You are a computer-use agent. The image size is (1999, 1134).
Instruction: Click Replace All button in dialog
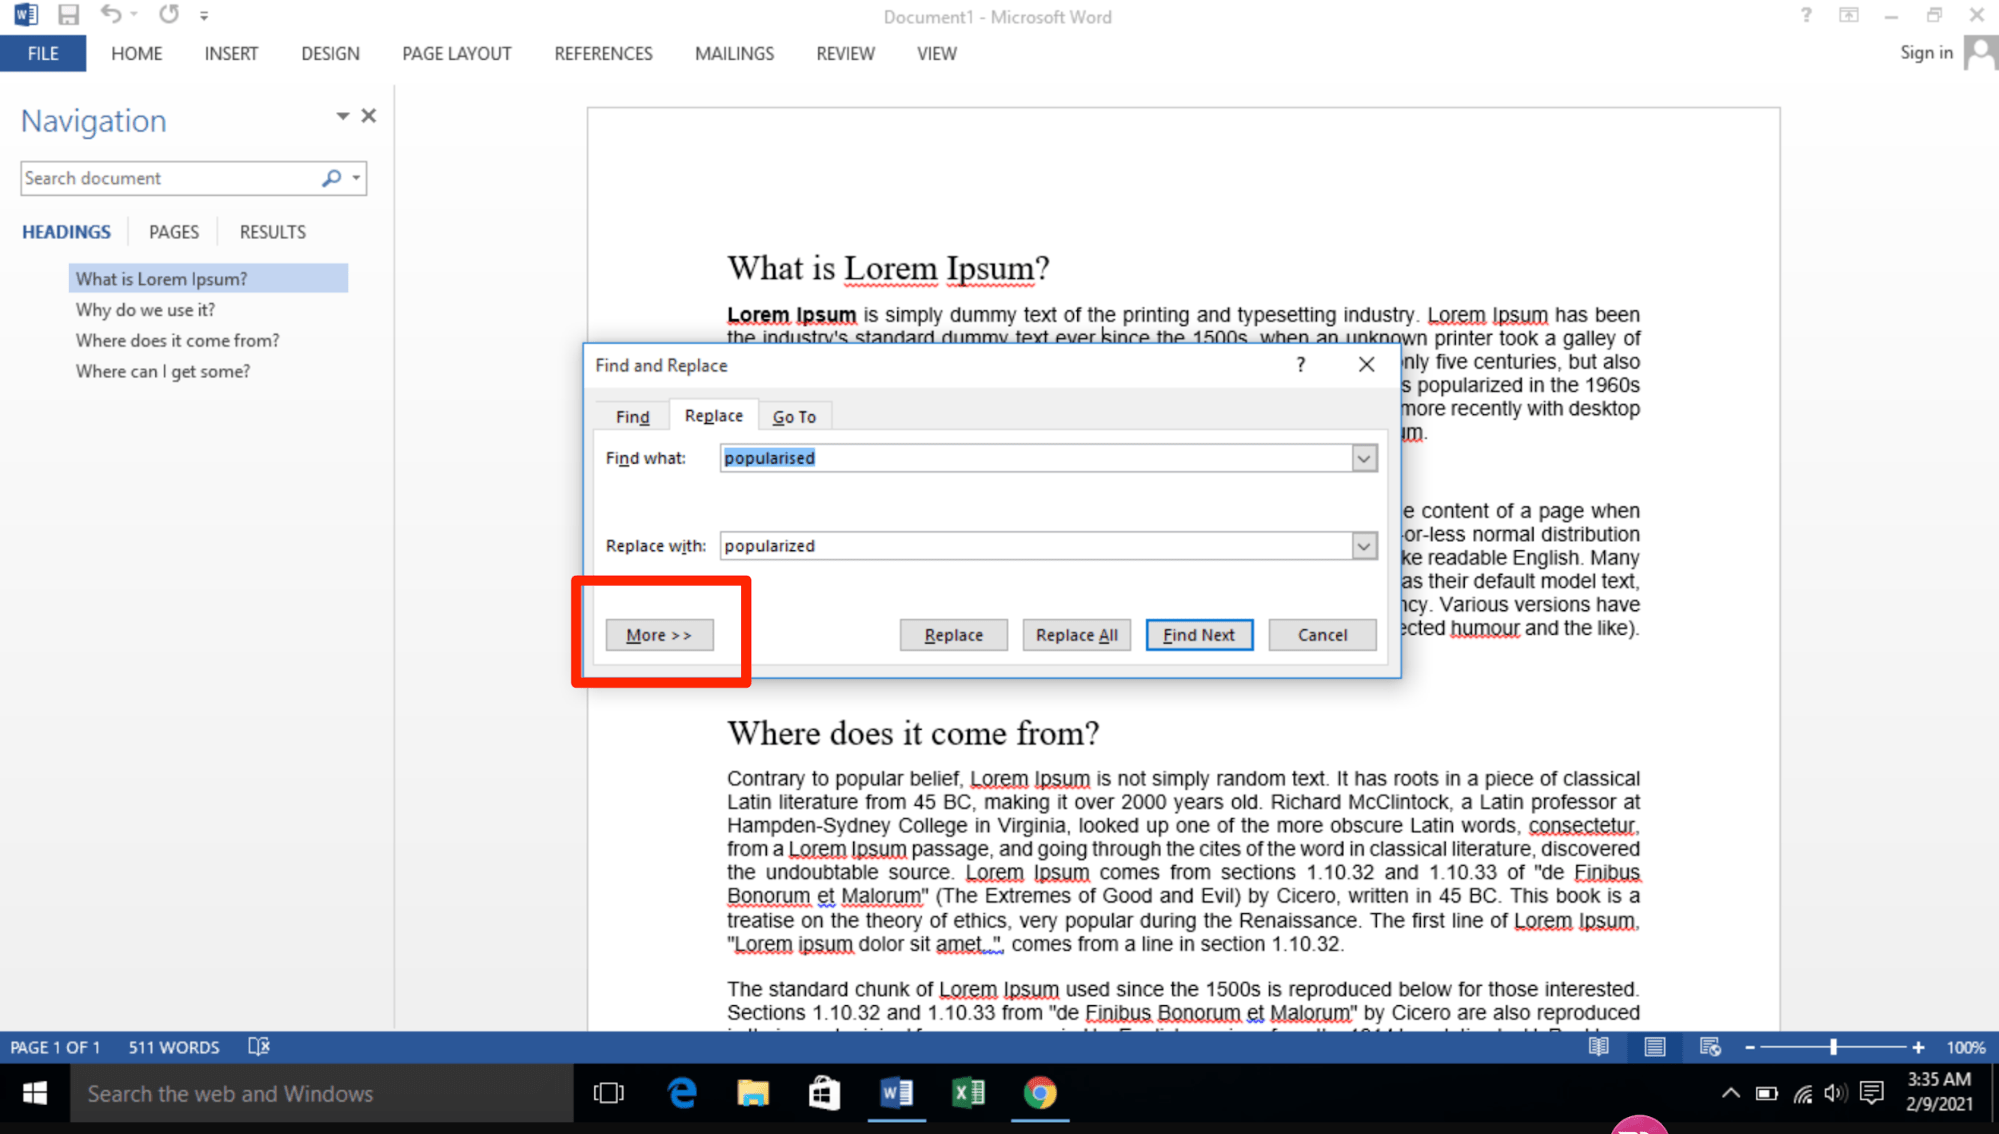point(1076,634)
